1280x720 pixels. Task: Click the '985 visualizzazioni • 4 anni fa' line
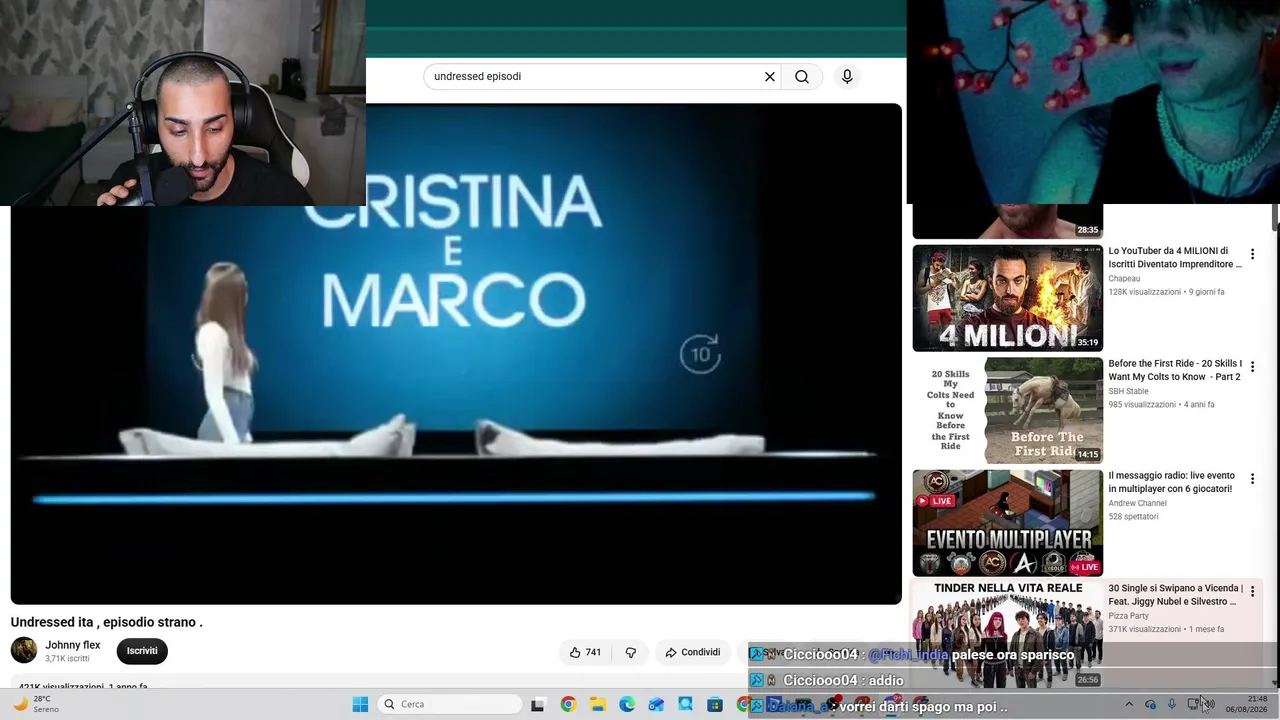click(x=1161, y=405)
